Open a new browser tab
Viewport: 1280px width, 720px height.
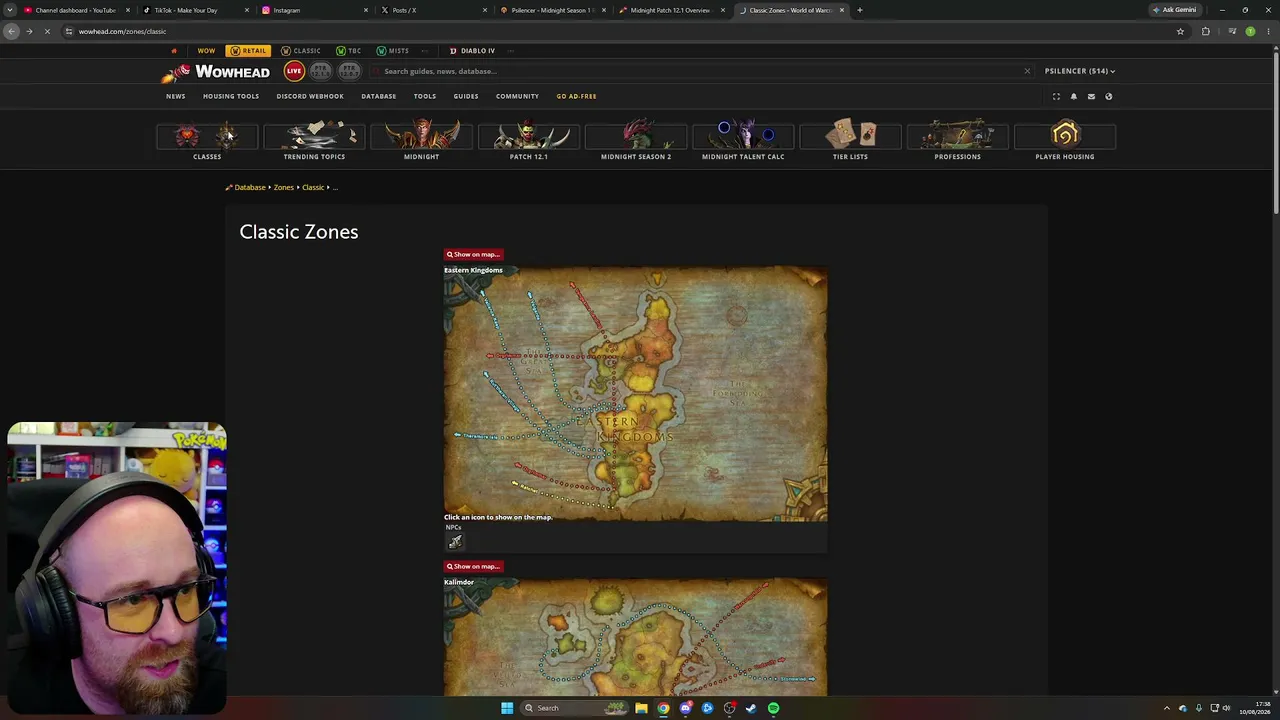859,10
